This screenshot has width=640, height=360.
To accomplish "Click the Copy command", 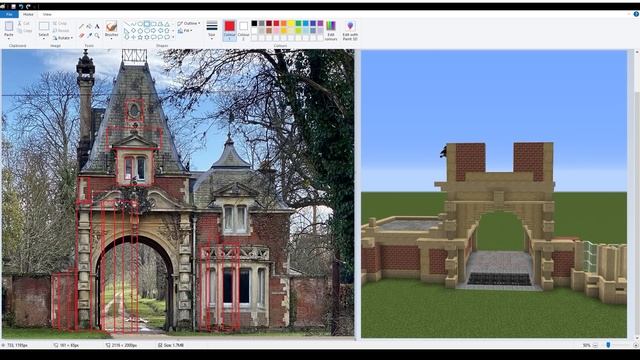I will point(24,31).
